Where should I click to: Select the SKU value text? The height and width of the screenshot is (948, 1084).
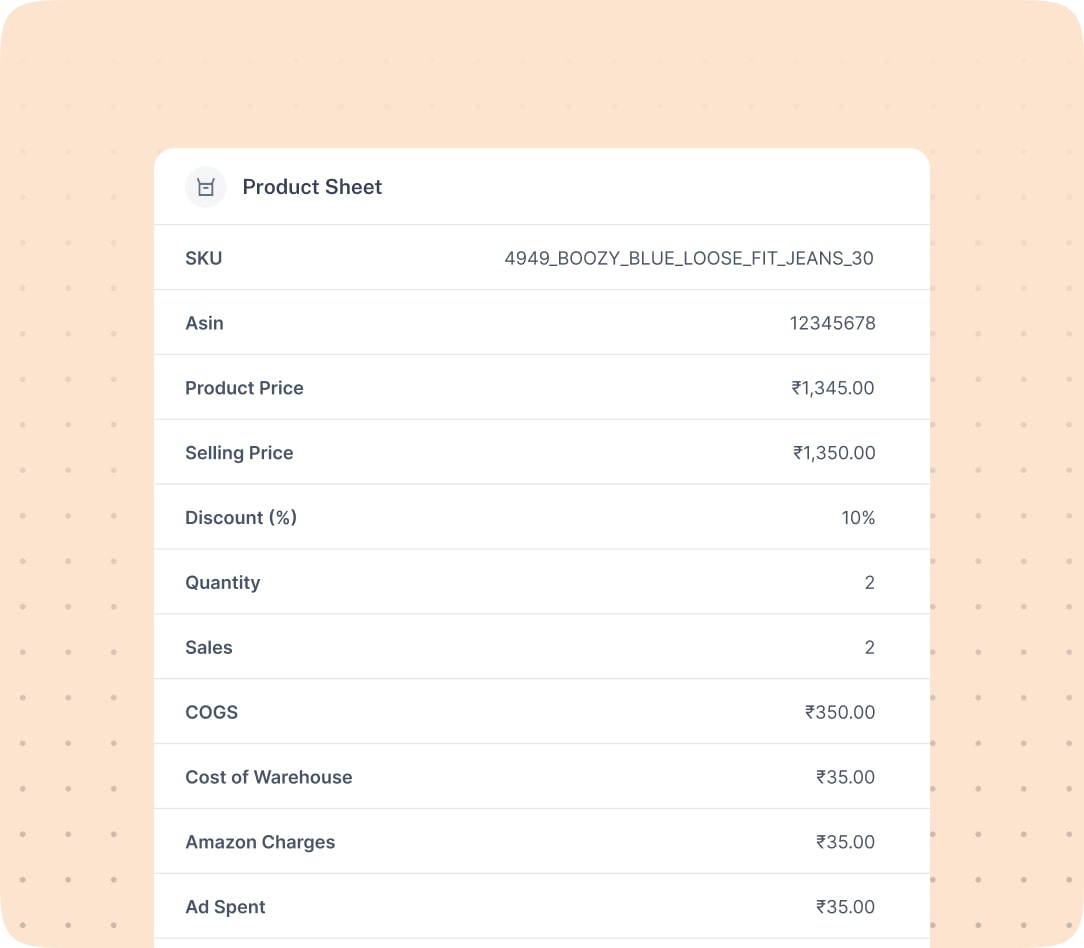(688, 259)
